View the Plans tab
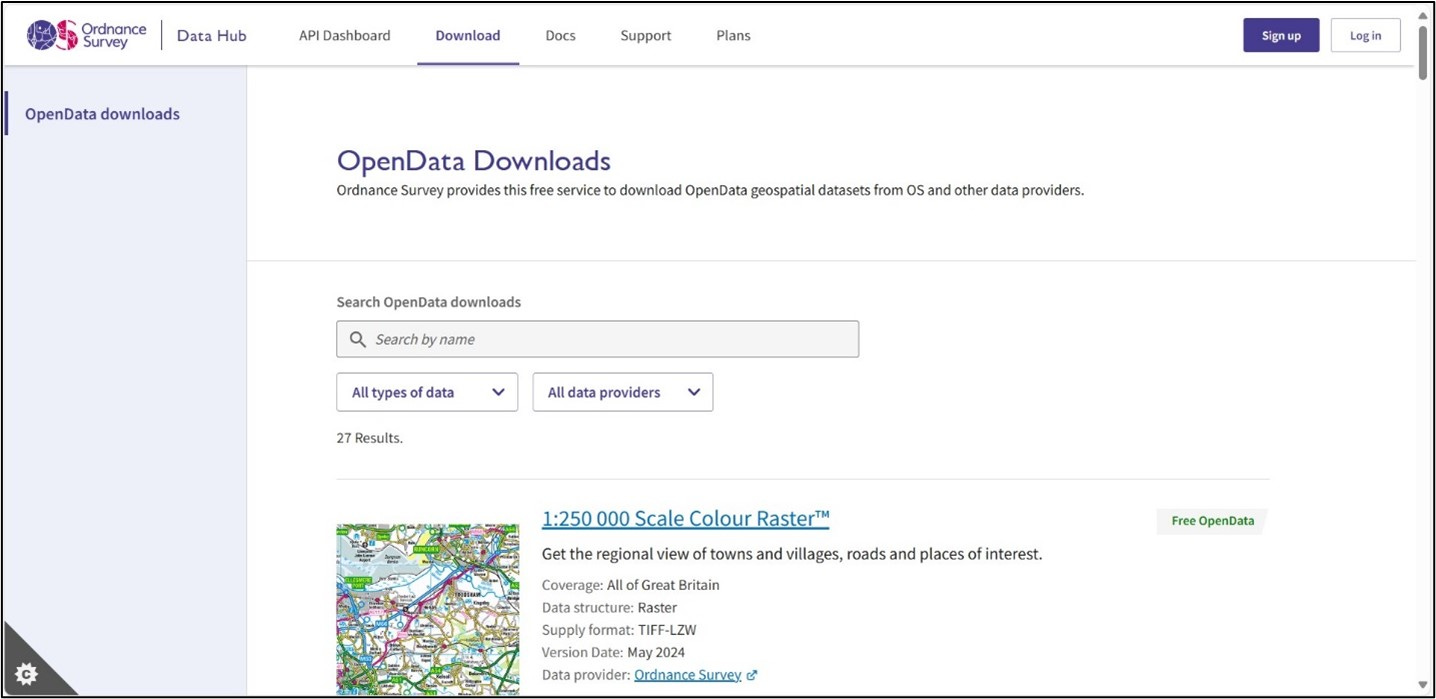Viewport: 1436px width, 699px height. (733, 35)
